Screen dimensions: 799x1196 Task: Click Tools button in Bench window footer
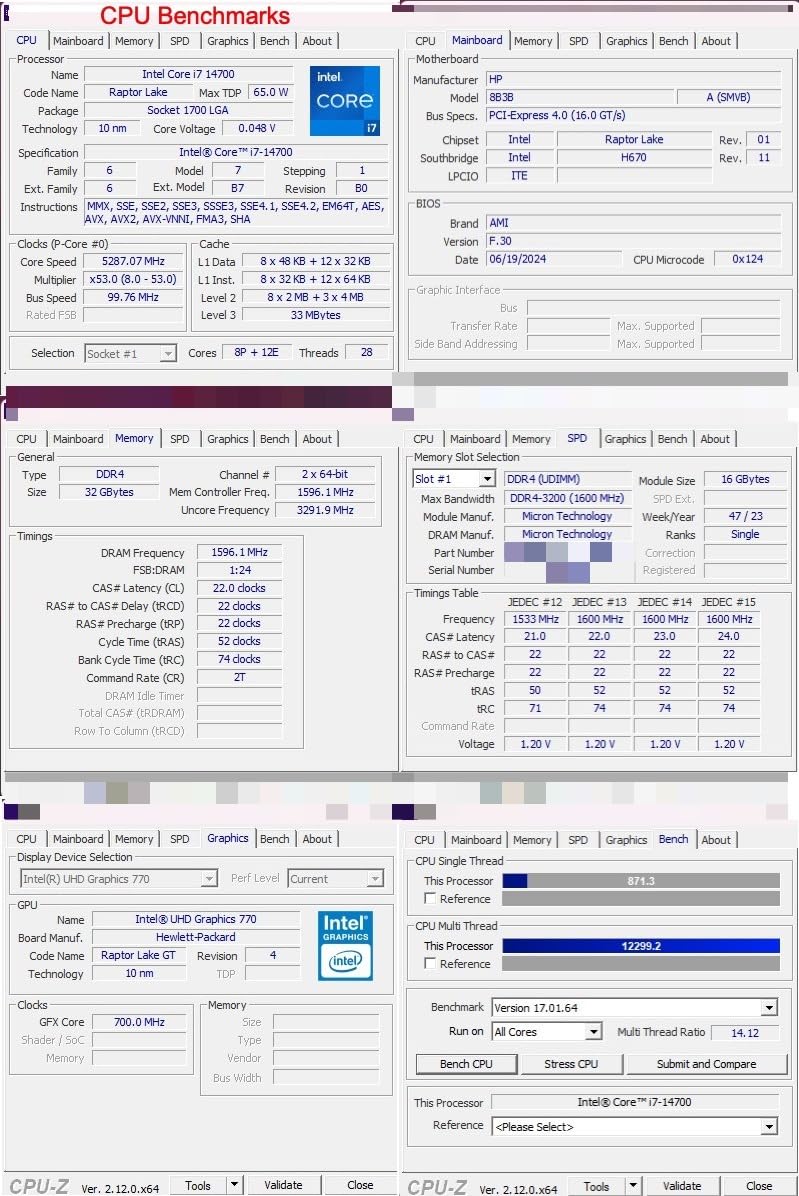pos(596,1186)
